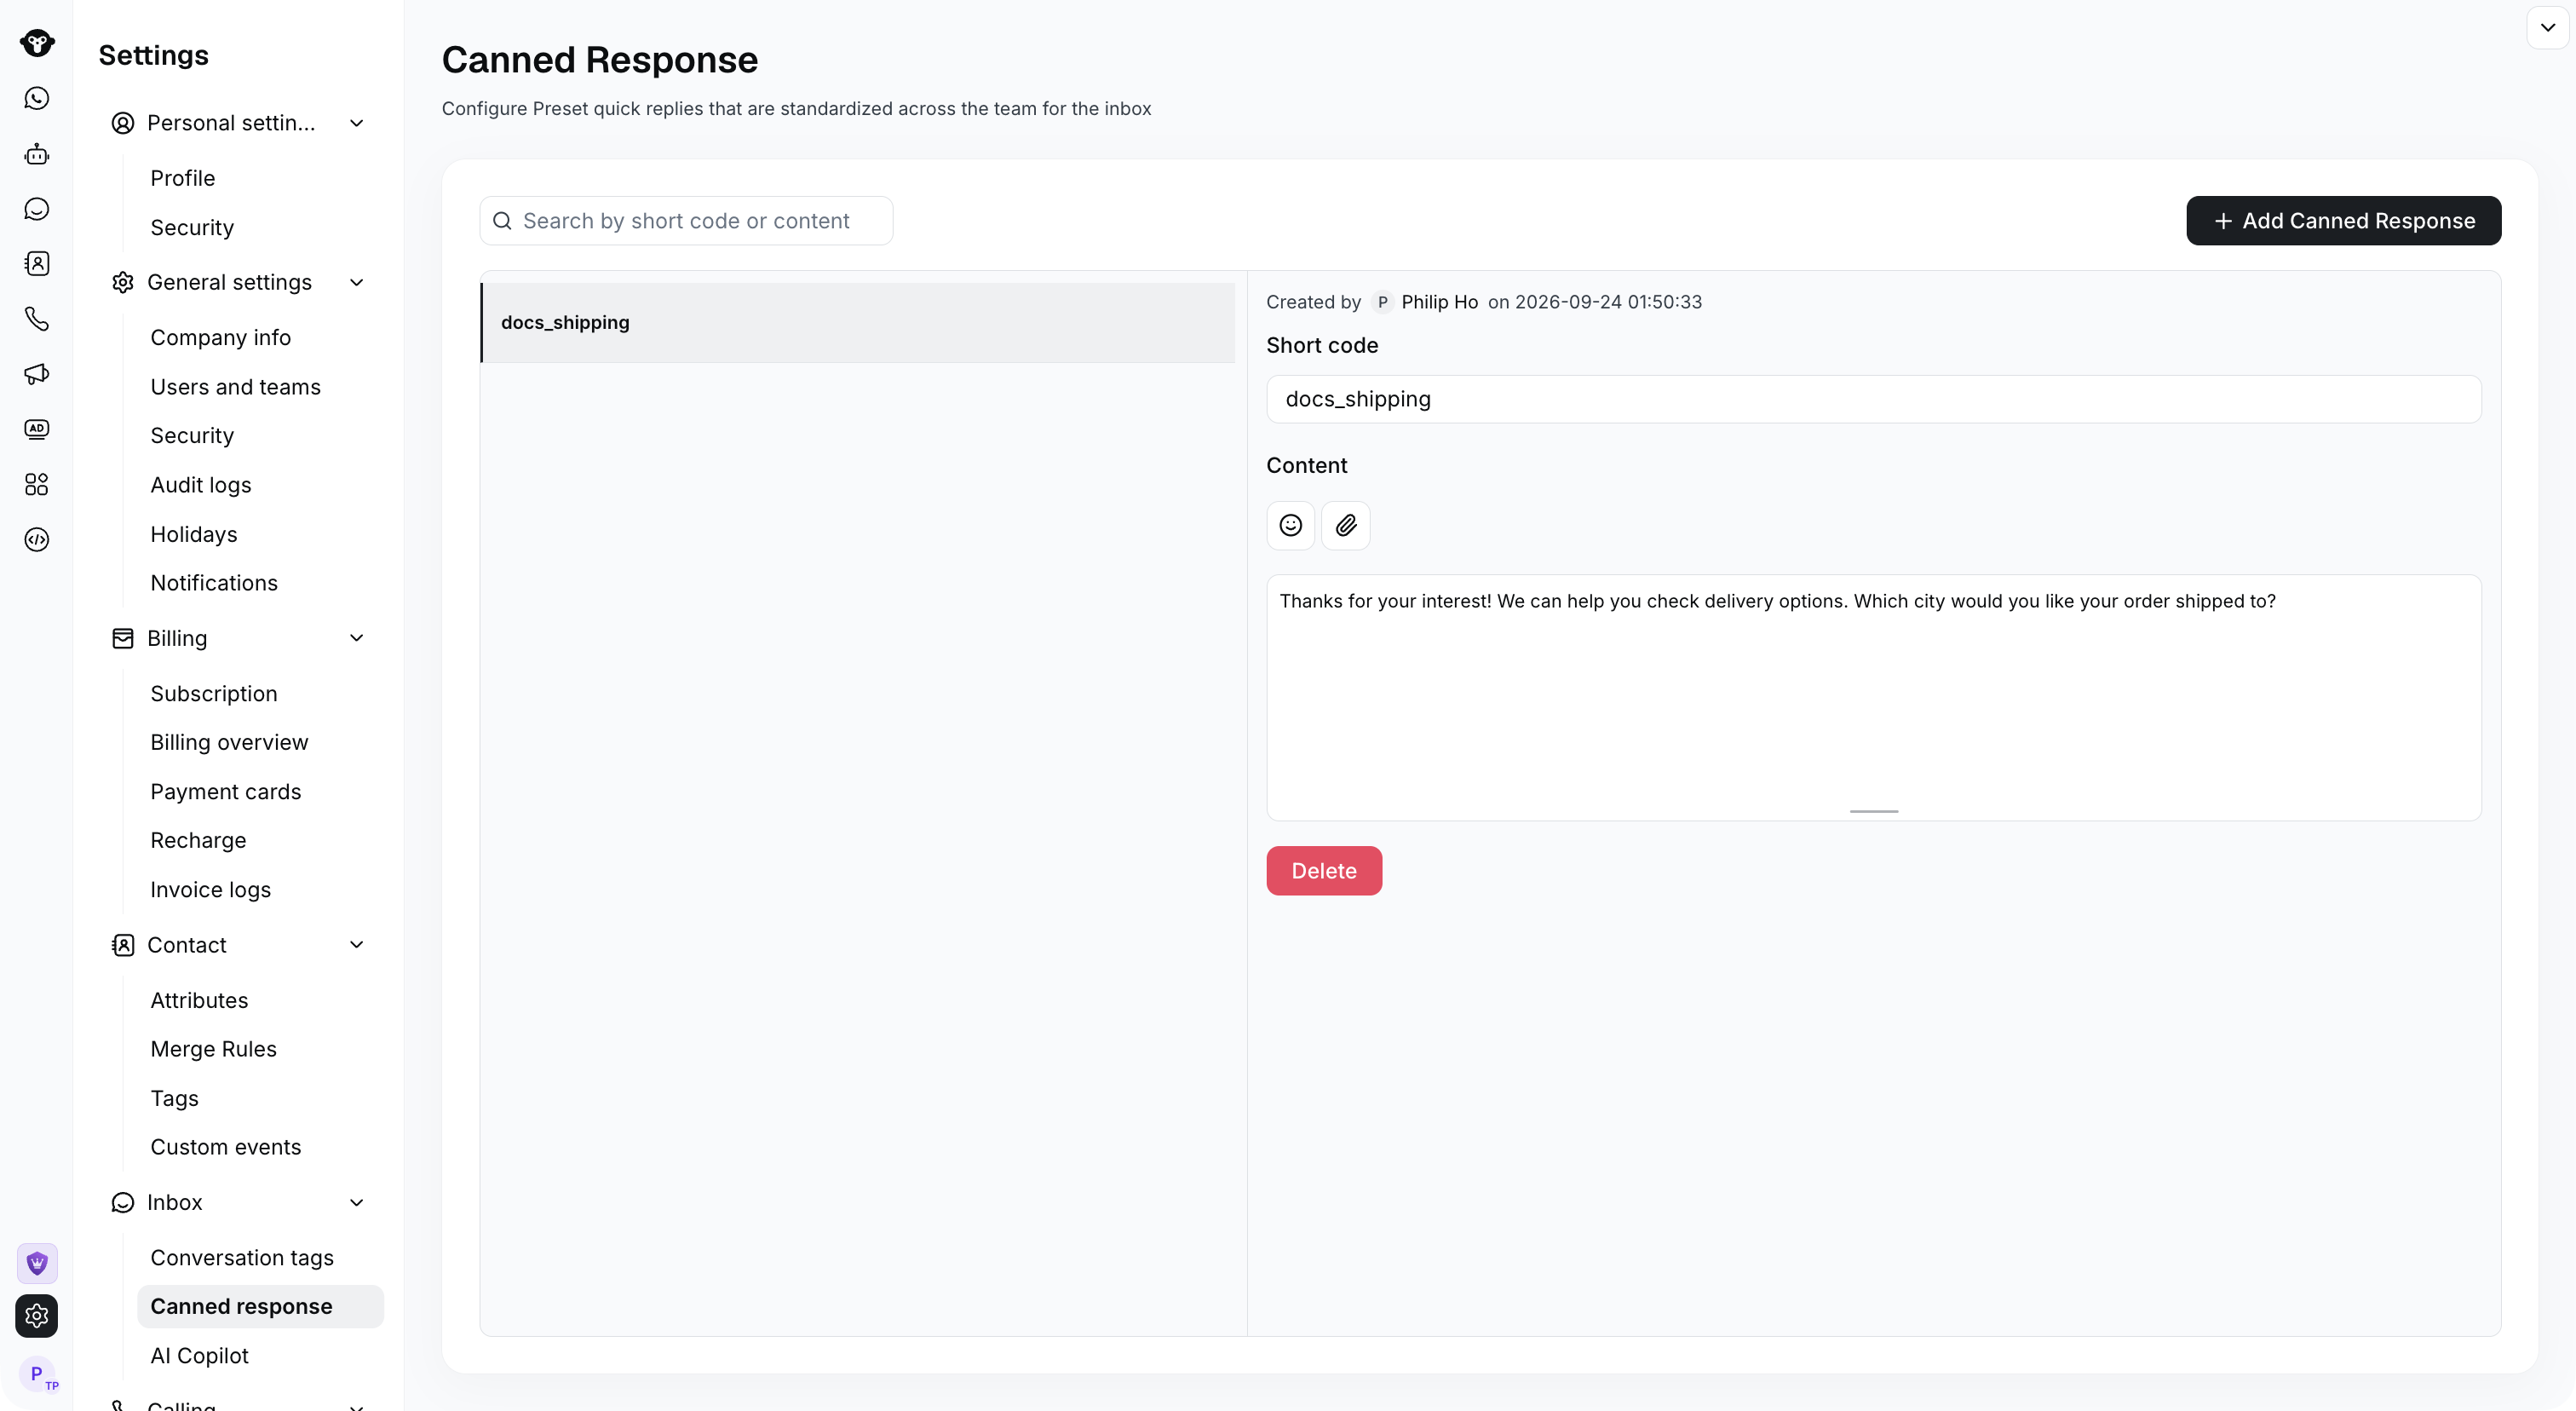Image resolution: width=2576 pixels, height=1411 pixels.
Task: Open Profile settings page
Action: [x=183, y=178]
